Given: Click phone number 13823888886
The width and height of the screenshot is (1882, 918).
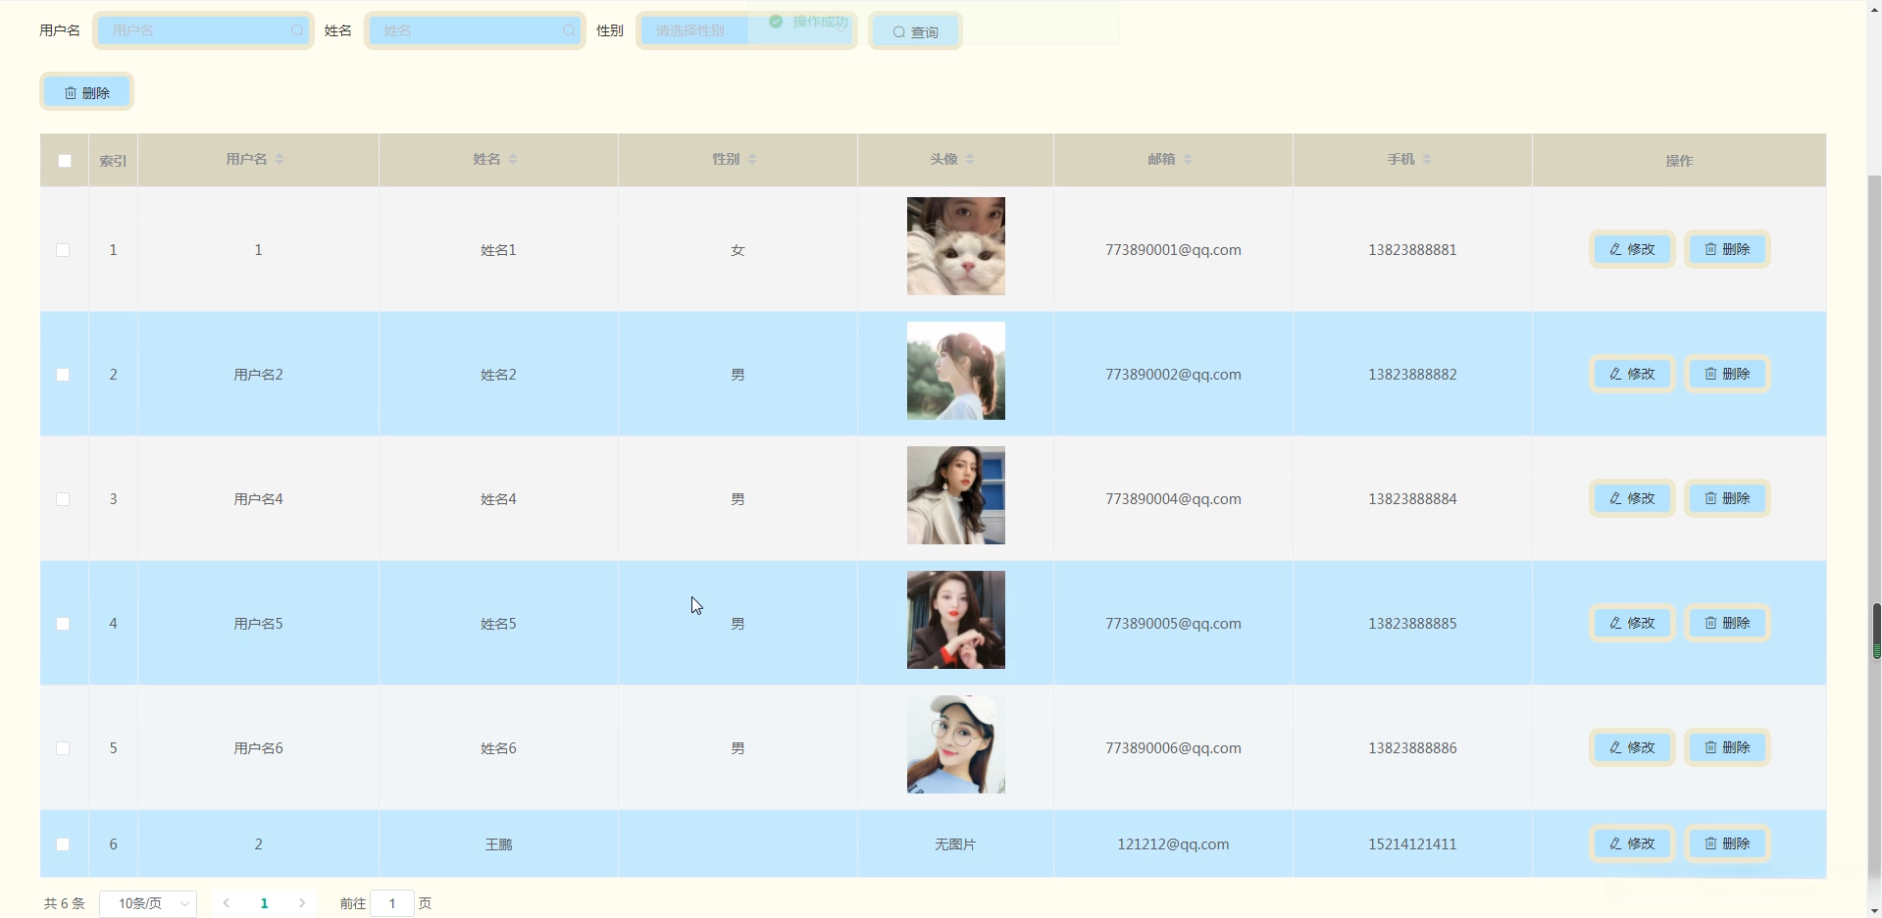Looking at the screenshot, I should [x=1412, y=748].
